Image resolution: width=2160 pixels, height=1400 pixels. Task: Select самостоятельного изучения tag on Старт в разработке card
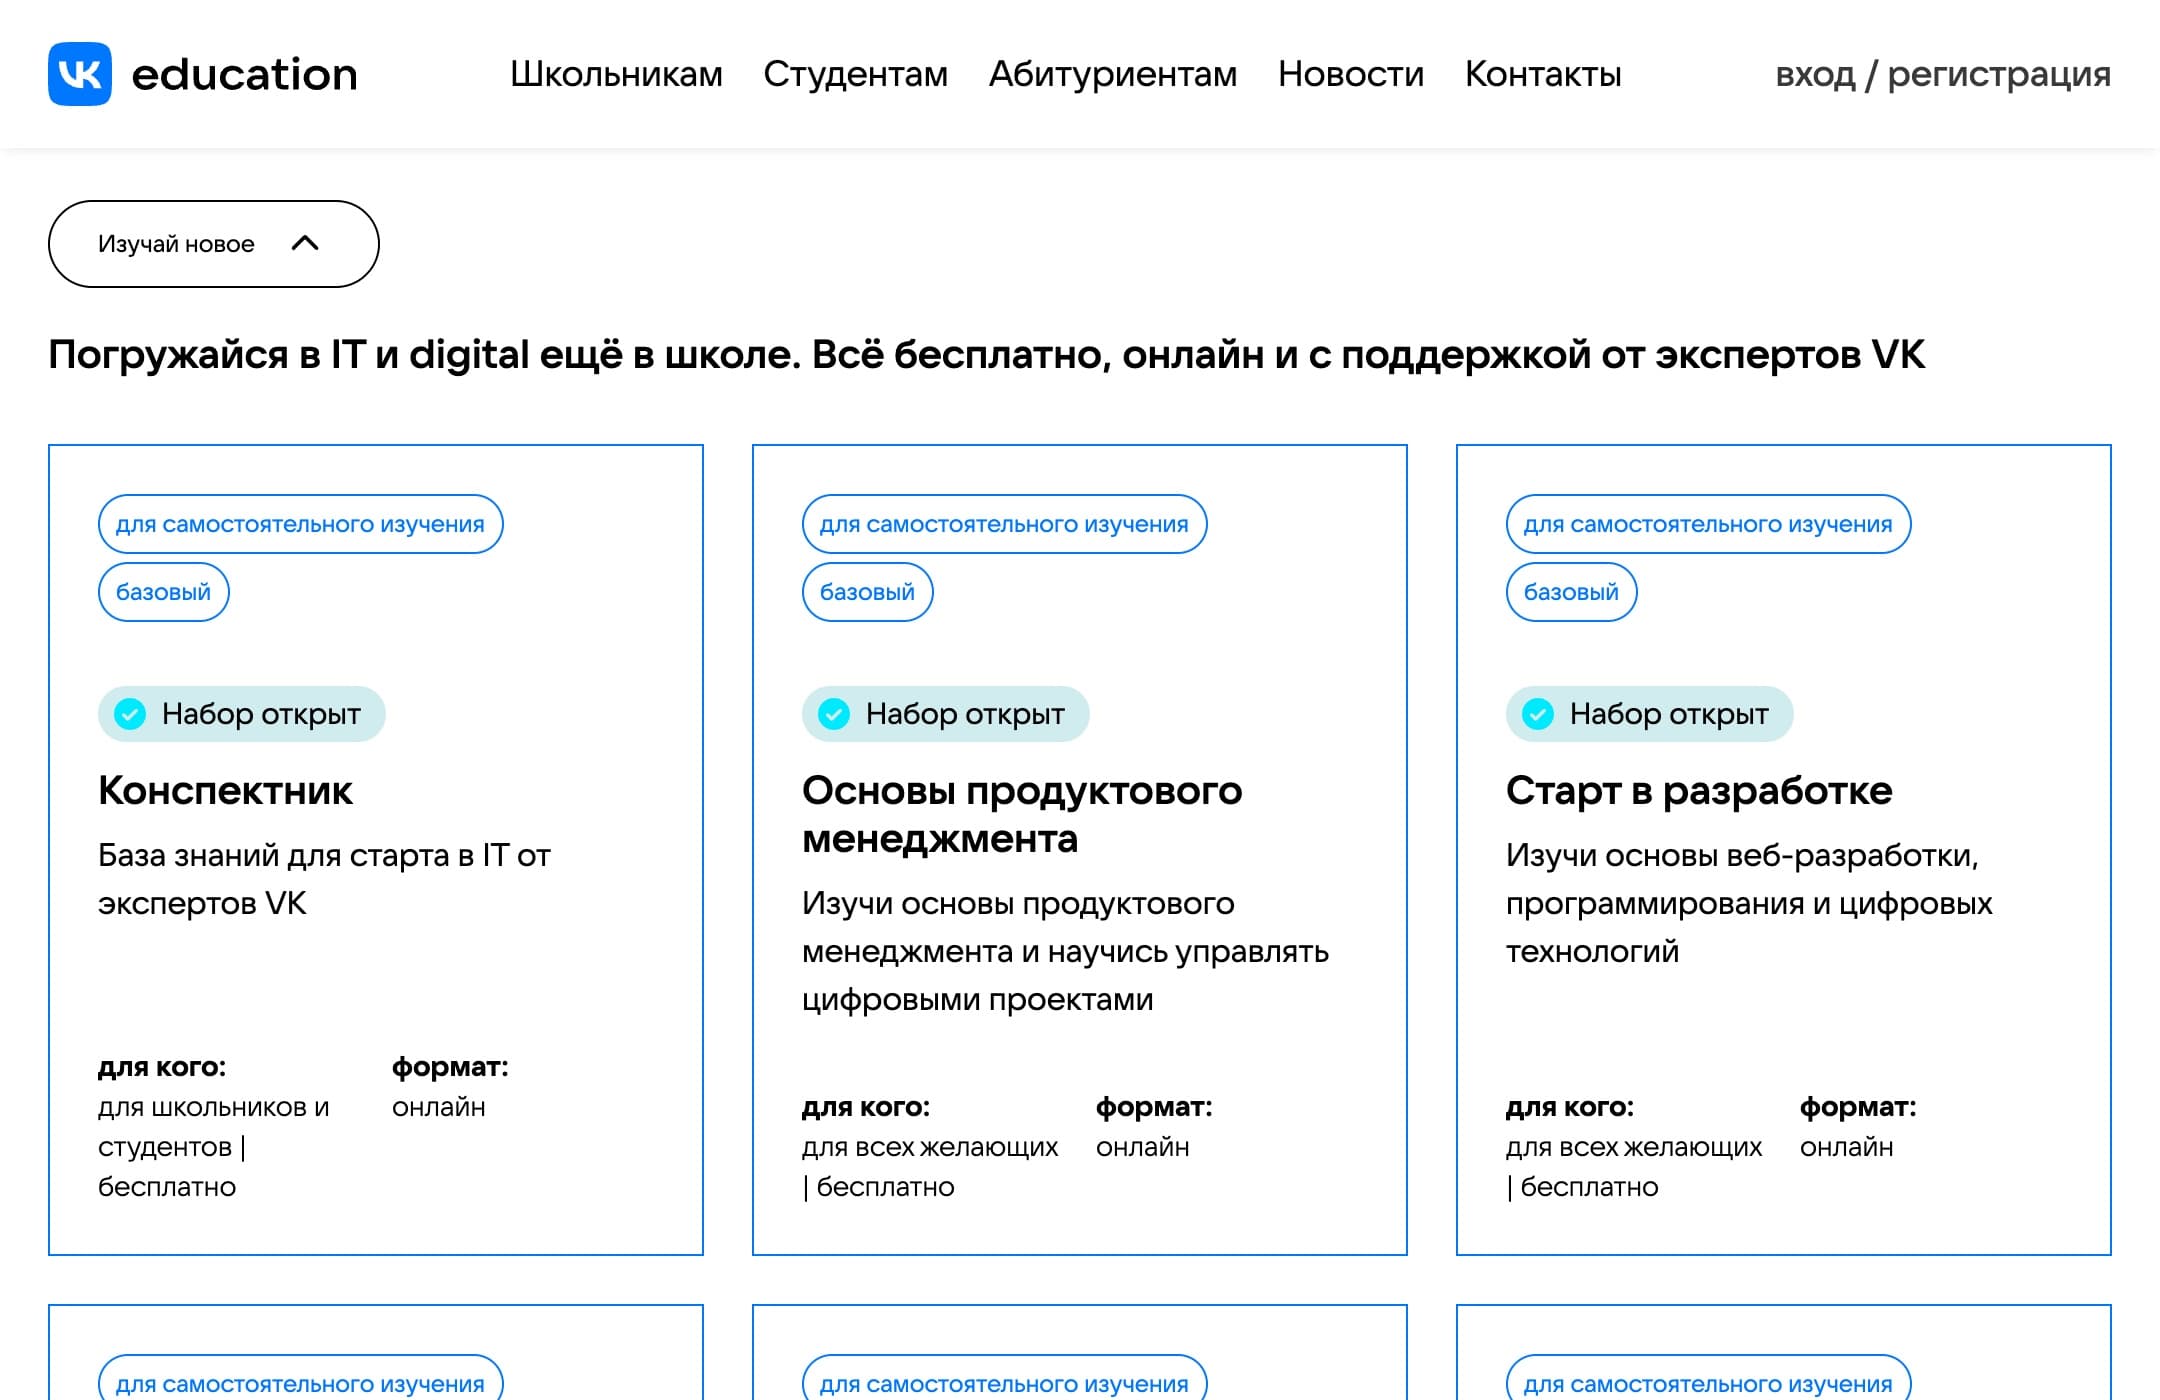click(x=1708, y=524)
